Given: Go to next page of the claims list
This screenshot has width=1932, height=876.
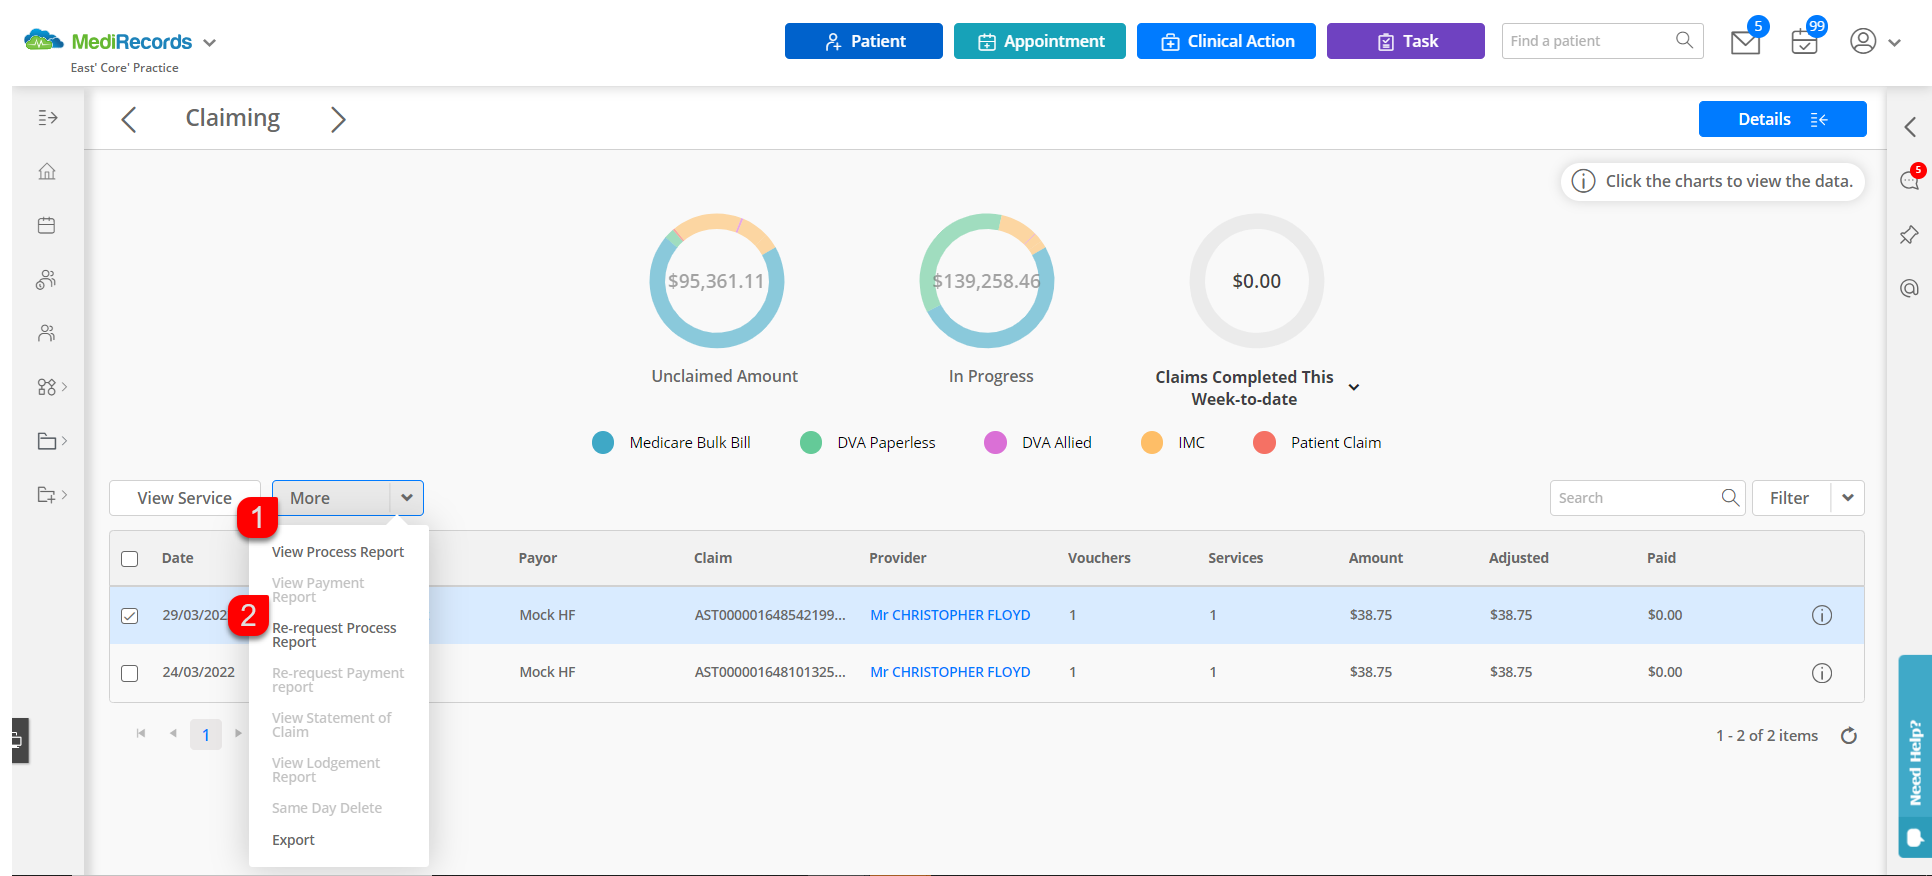Looking at the screenshot, I should click(238, 734).
